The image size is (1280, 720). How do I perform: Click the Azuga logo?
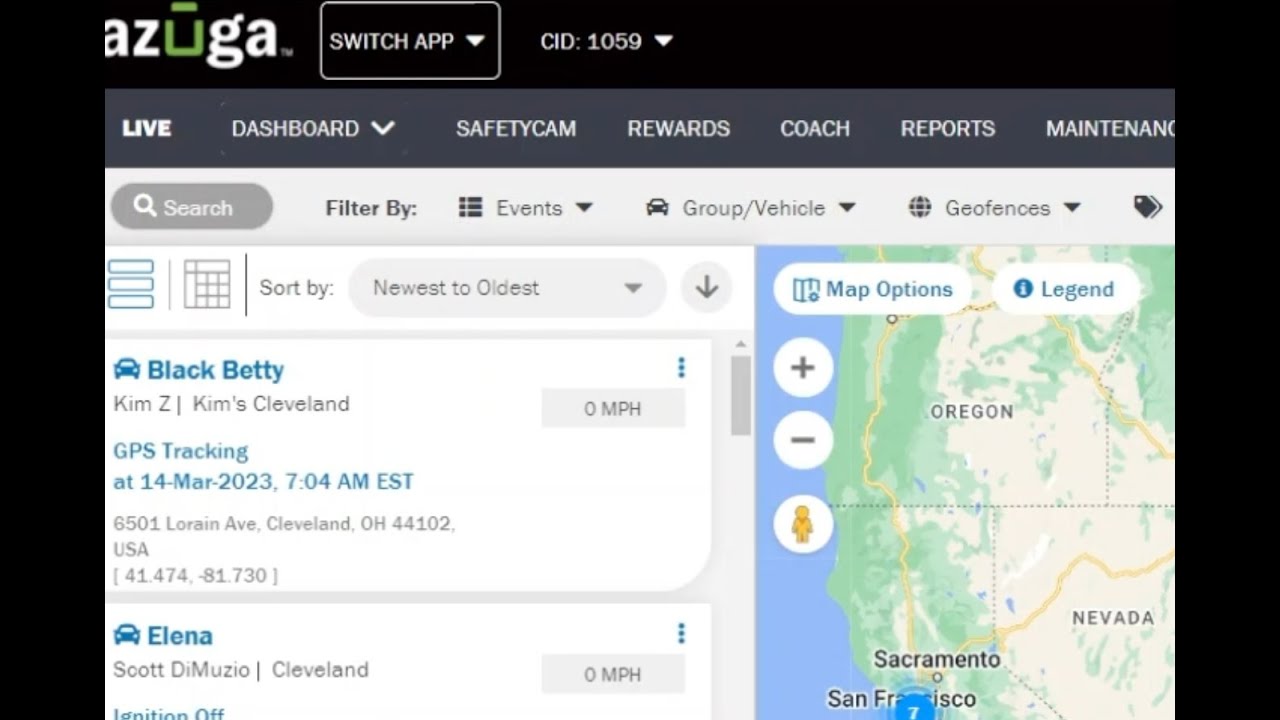198,38
